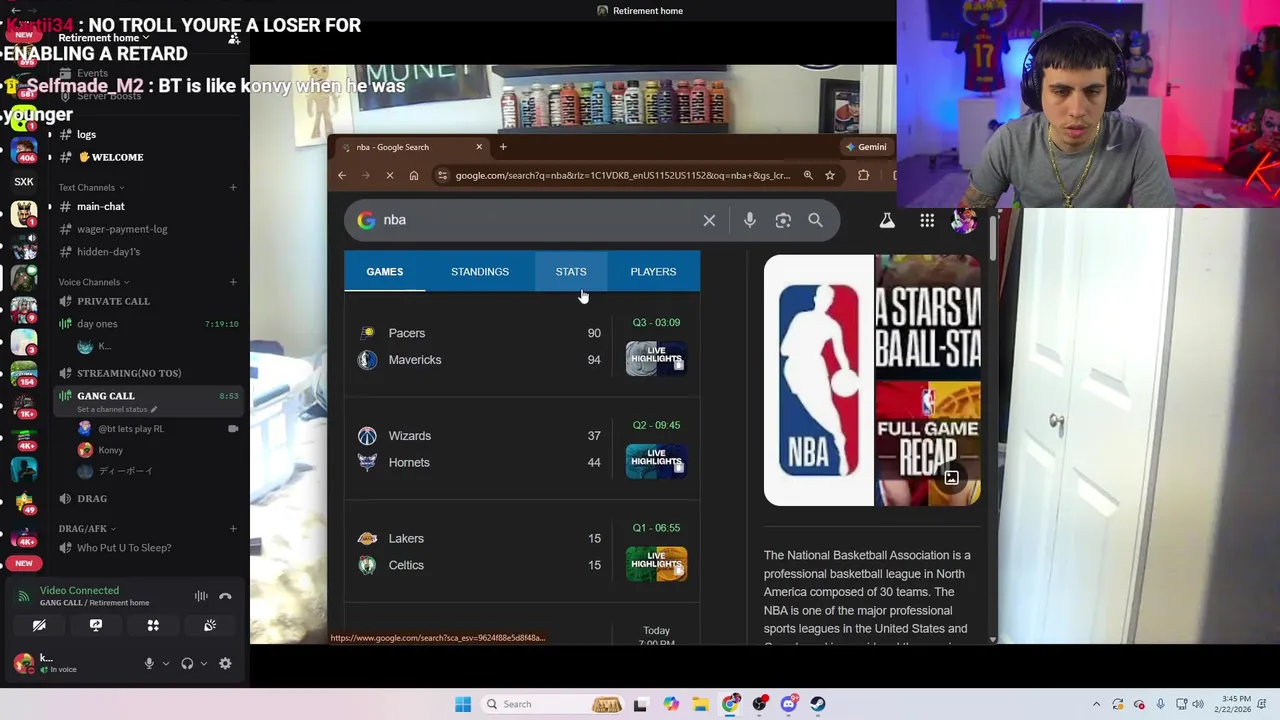Open microphone input options dropdown
The height and width of the screenshot is (720, 1280).
coord(166,663)
